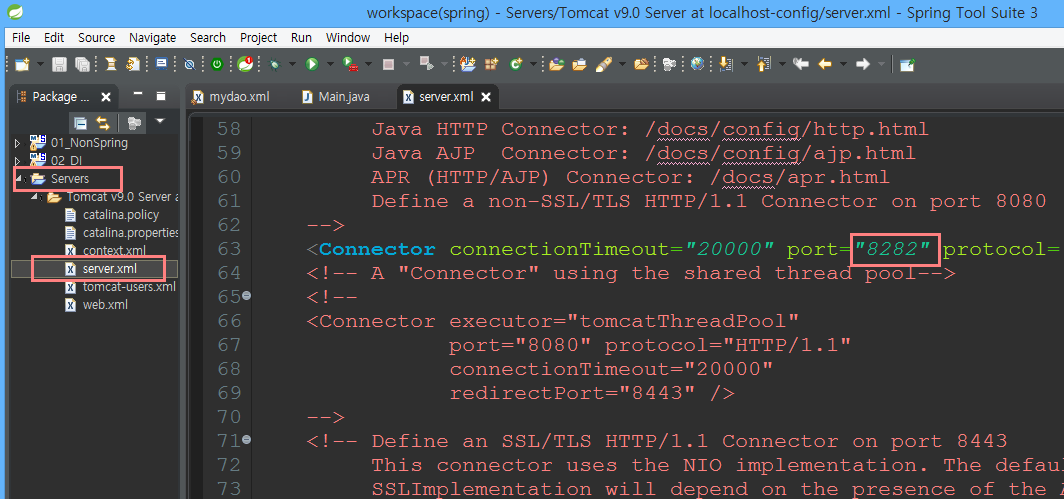Switch to the Main.java editor tab
The width and height of the screenshot is (1064, 499).
coord(337,96)
